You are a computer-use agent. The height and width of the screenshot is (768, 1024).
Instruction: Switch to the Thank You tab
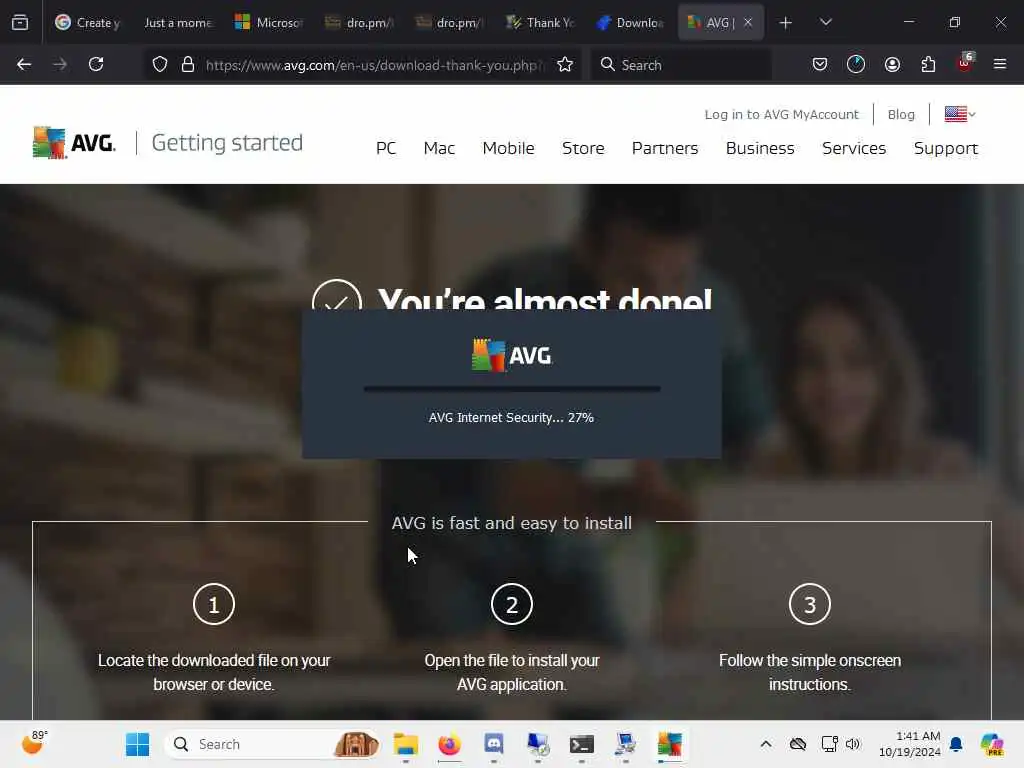click(x=539, y=23)
